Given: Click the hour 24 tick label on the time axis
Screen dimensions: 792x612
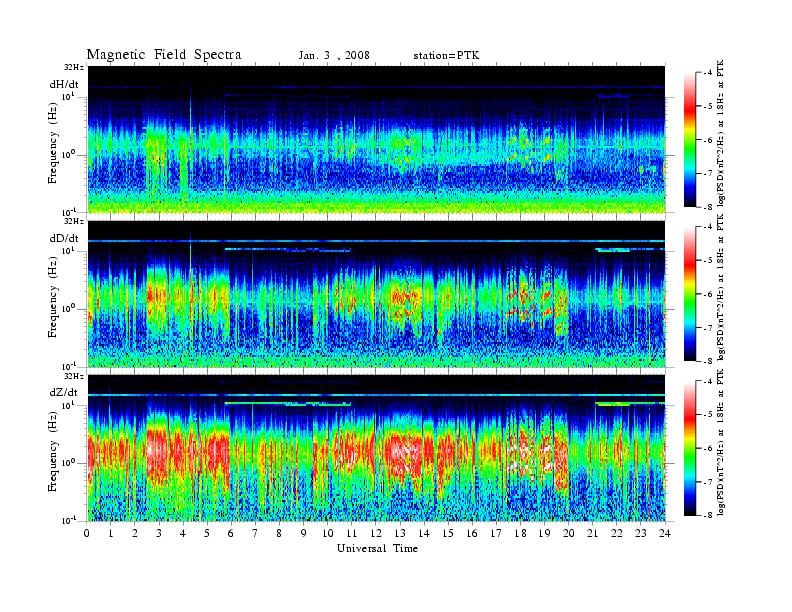Looking at the screenshot, I should [665, 533].
